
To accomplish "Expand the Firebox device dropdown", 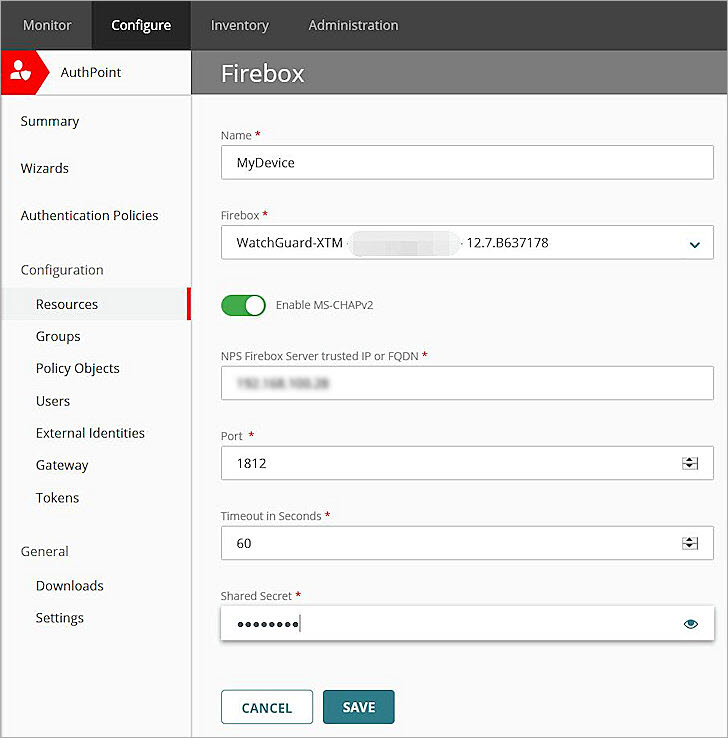I will 694,243.
